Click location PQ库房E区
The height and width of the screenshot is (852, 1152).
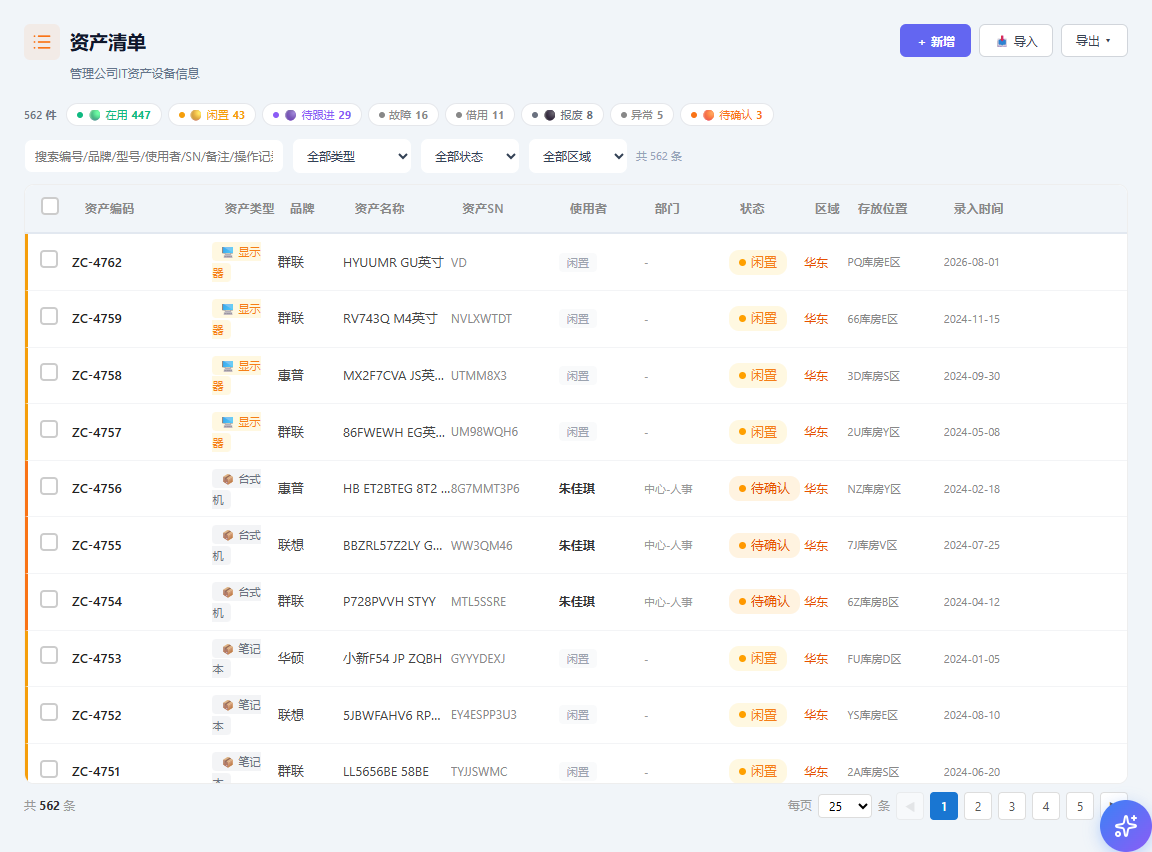(874, 262)
